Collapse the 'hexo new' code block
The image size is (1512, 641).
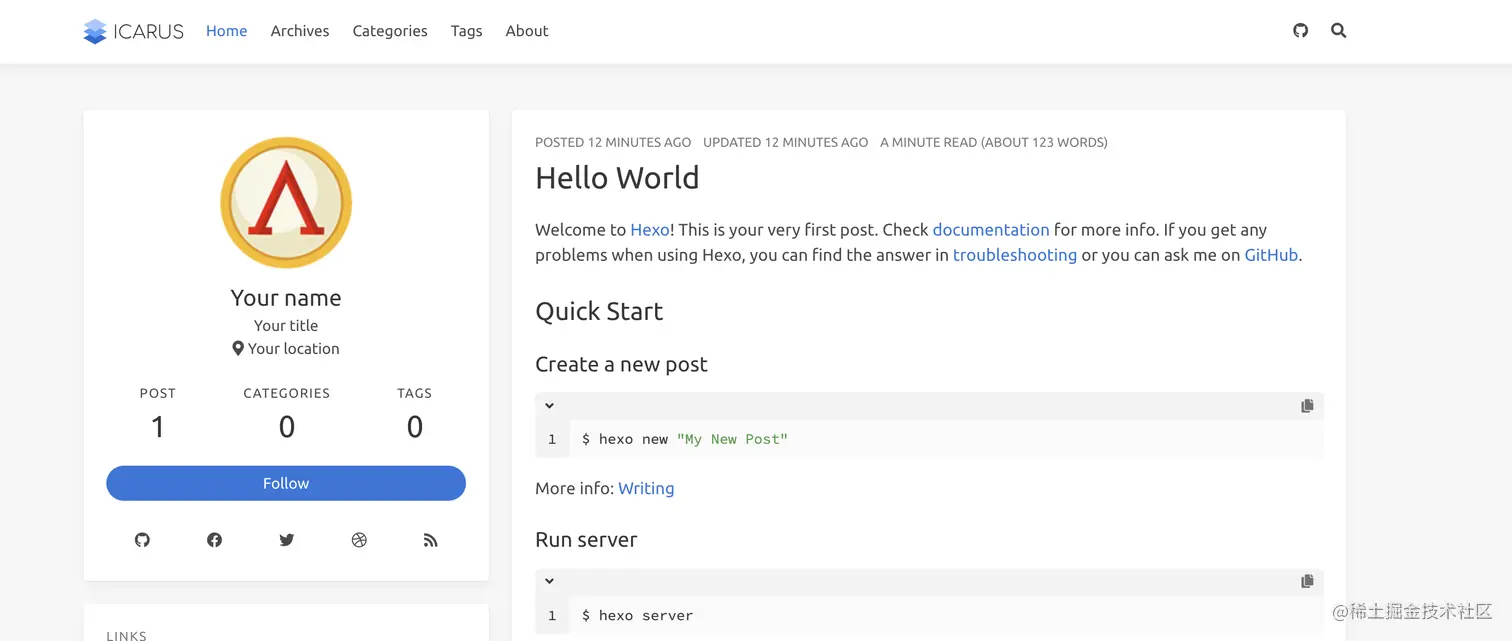549,406
